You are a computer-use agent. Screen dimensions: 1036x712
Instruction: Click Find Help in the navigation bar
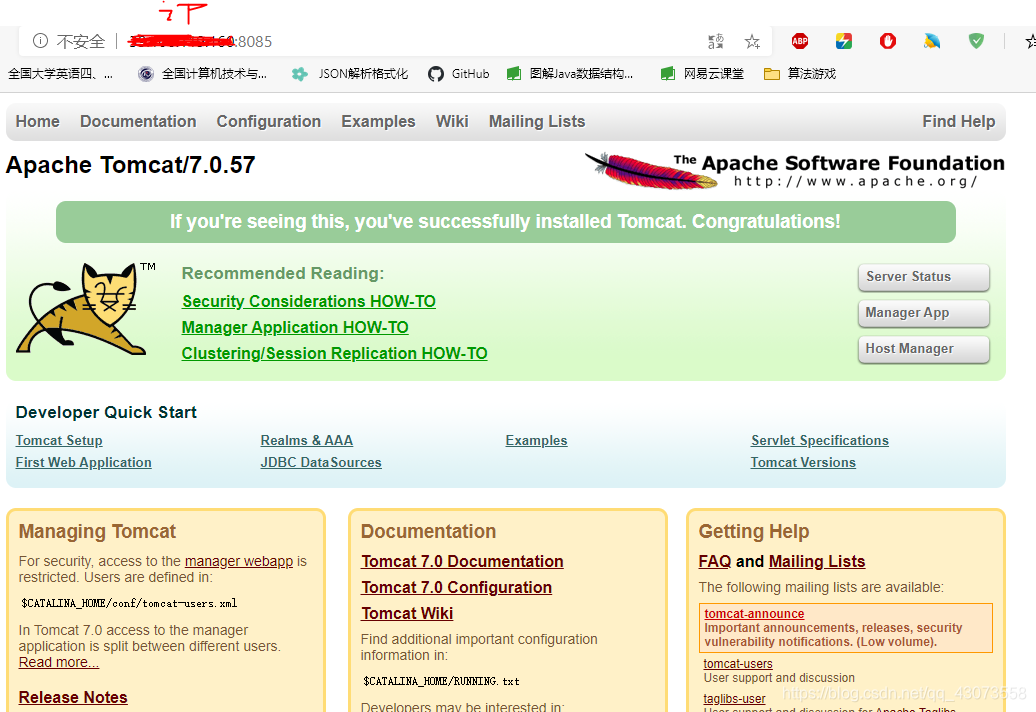[959, 122]
